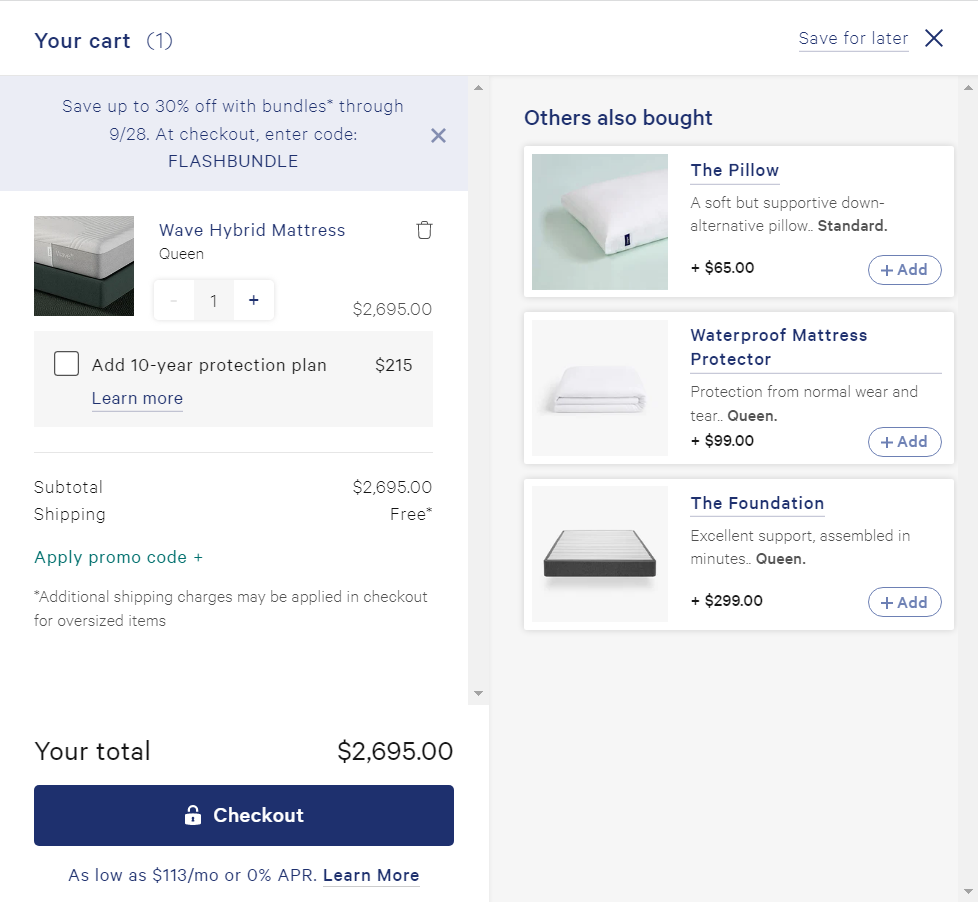
Task: Add The Foundation to cart
Action: point(904,602)
